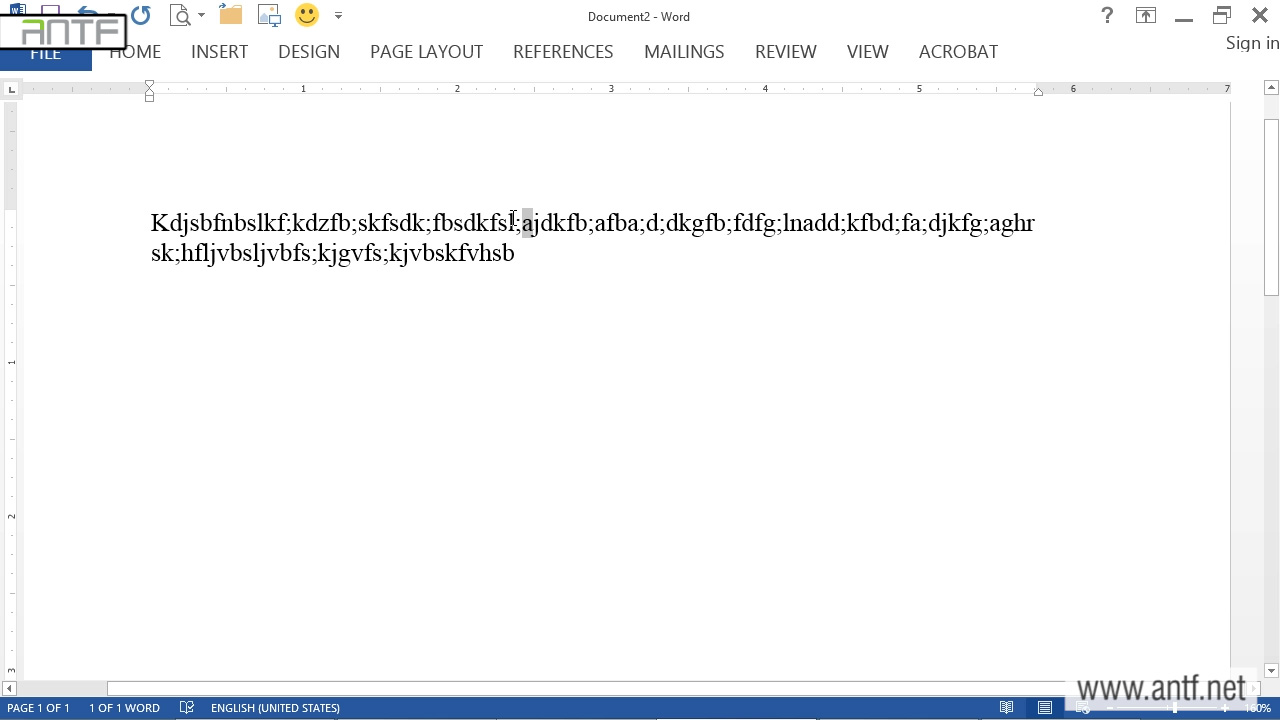
Task: Switch to Print Layout view
Action: [1045, 708]
